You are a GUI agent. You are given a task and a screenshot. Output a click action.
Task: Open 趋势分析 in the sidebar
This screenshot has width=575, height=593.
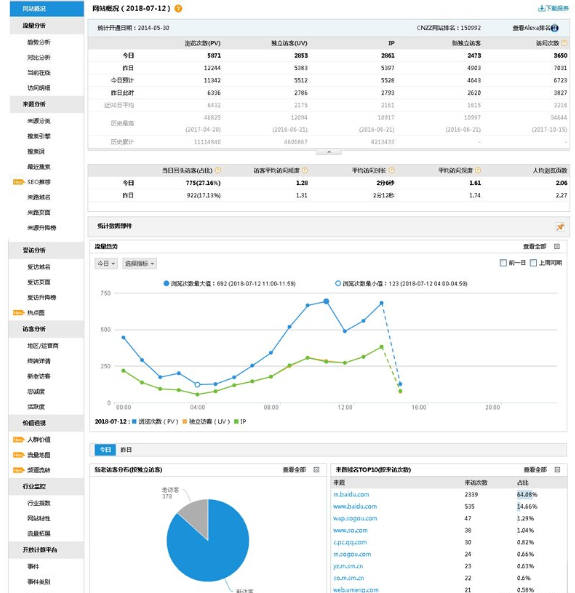[39, 42]
